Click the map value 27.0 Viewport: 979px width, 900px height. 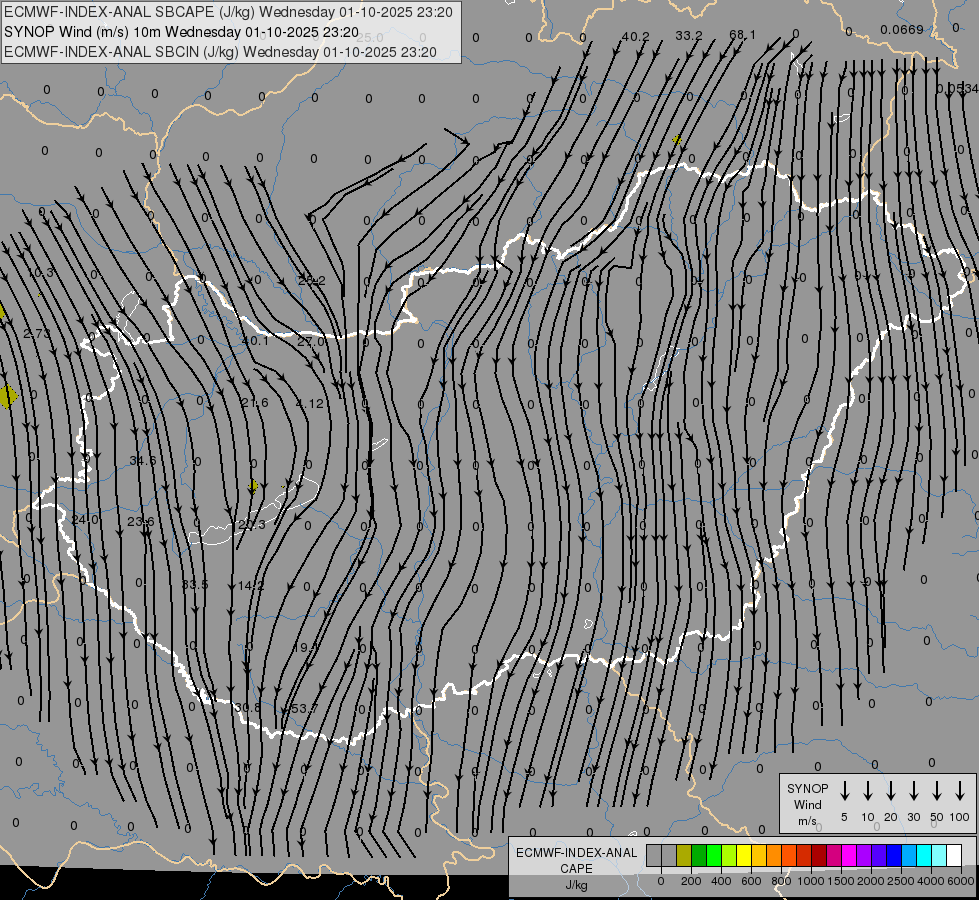[x=311, y=342]
